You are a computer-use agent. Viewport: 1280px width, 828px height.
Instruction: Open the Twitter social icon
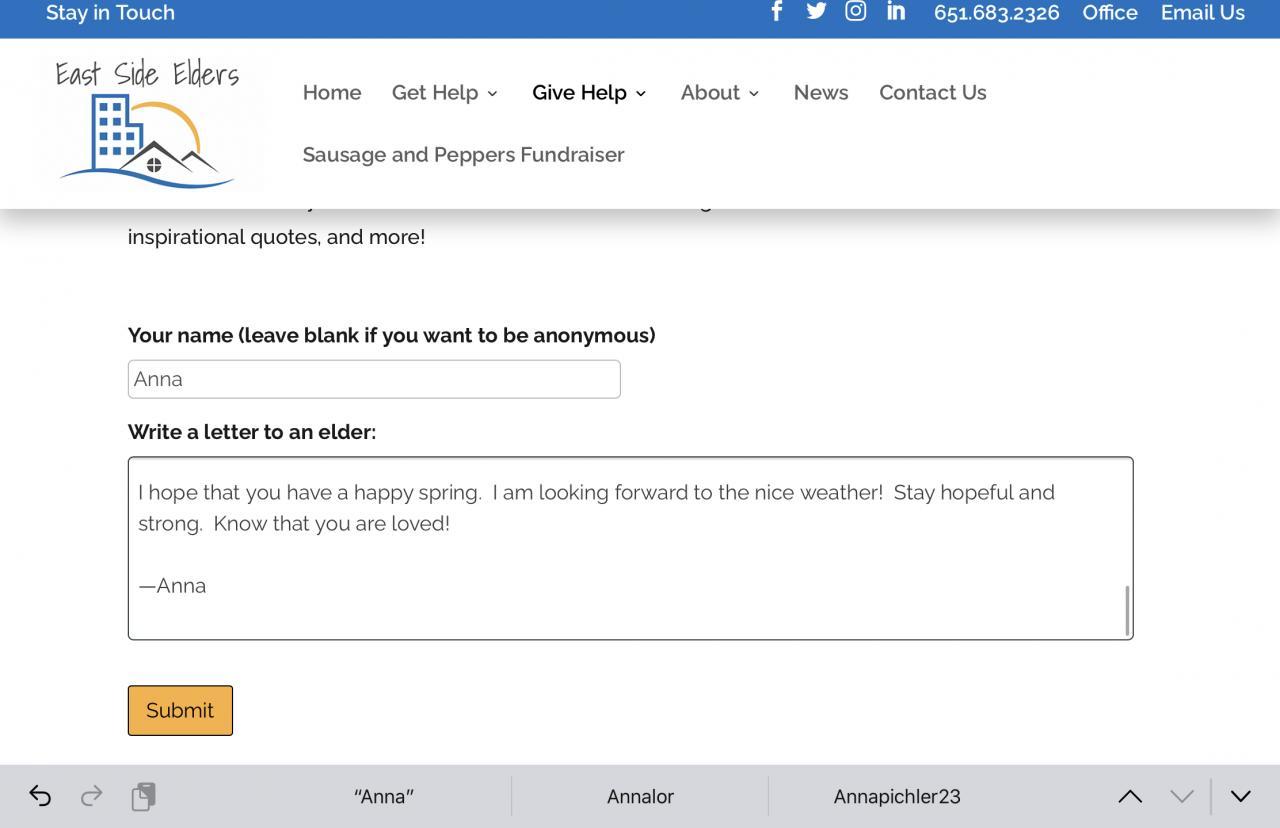click(x=816, y=11)
